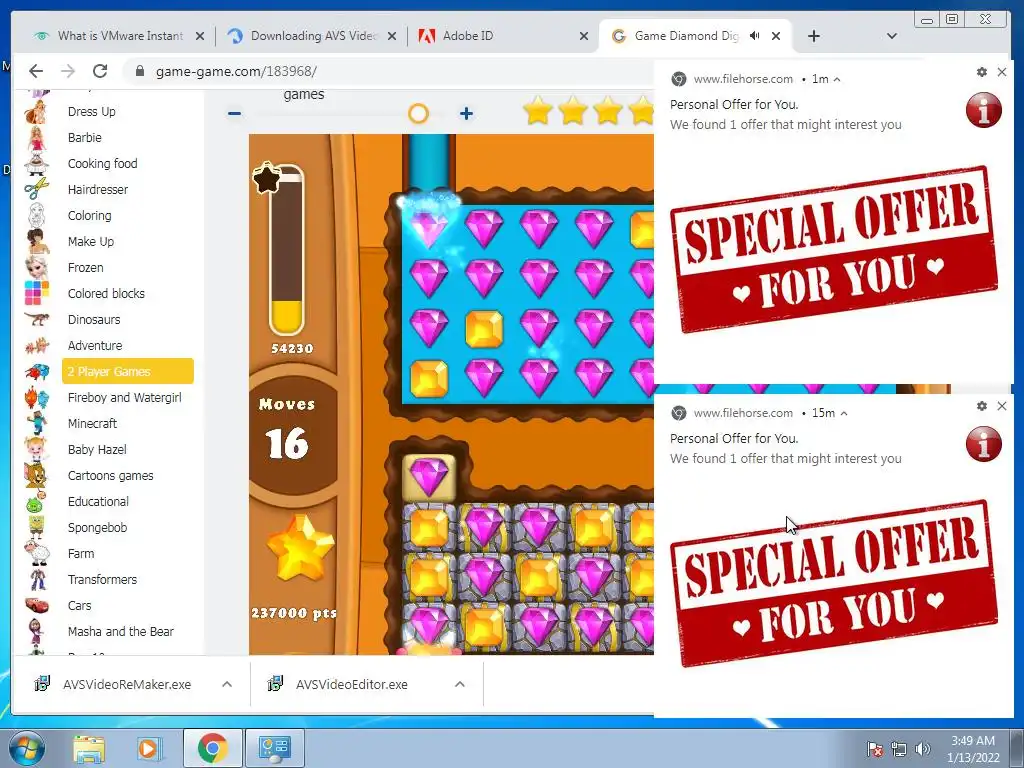
Task: Click the Cars category icon
Action: pyautogui.click(x=37, y=605)
